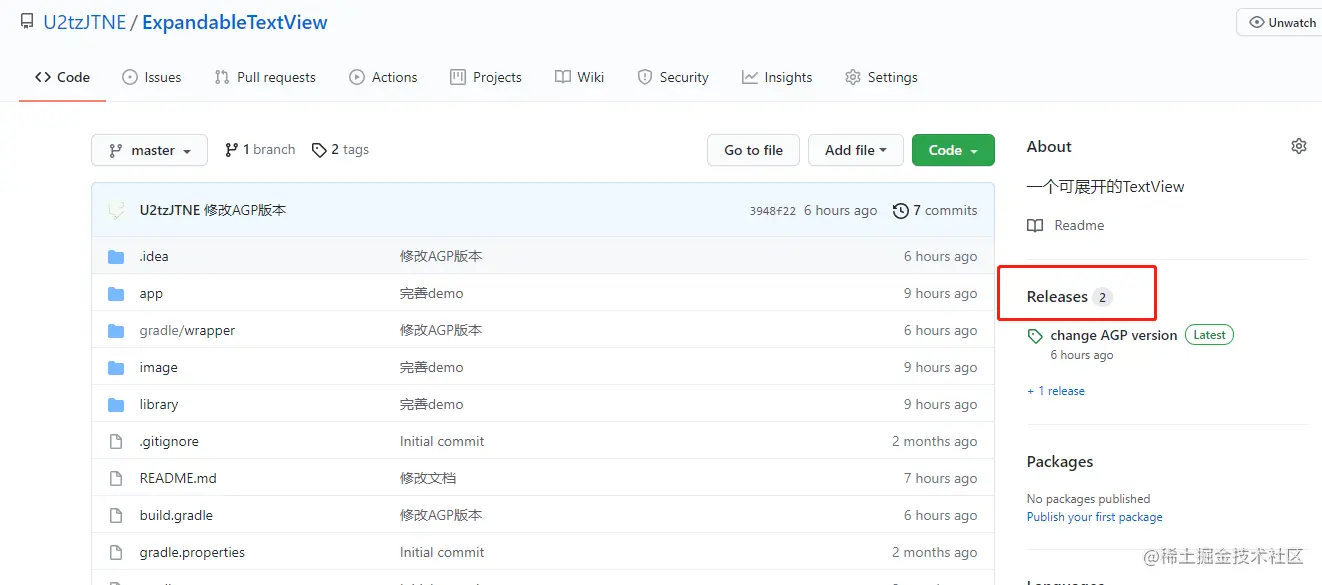Click the file icon for gradle.properties
The height and width of the screenshot is (585, 1322).
click(x=116, y=552)
